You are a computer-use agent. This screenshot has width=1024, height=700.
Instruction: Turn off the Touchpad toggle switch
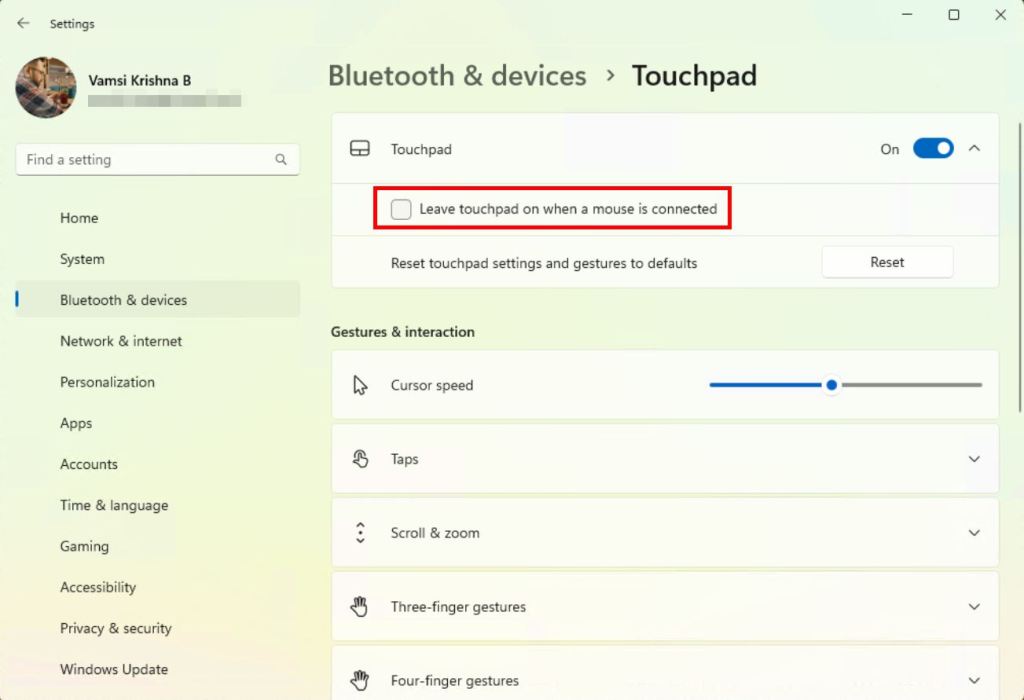coord(933,149)
